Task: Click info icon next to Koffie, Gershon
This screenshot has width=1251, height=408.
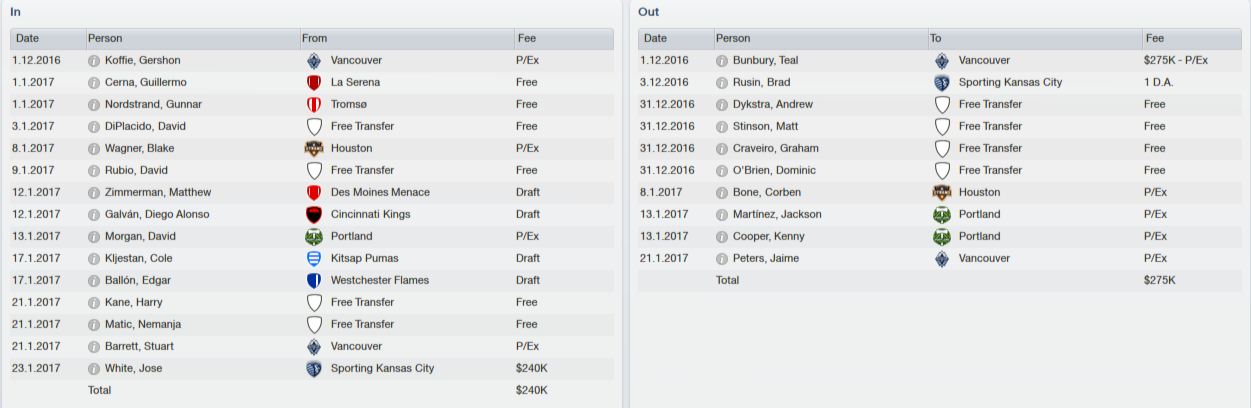Action: [x=94, y=61]
